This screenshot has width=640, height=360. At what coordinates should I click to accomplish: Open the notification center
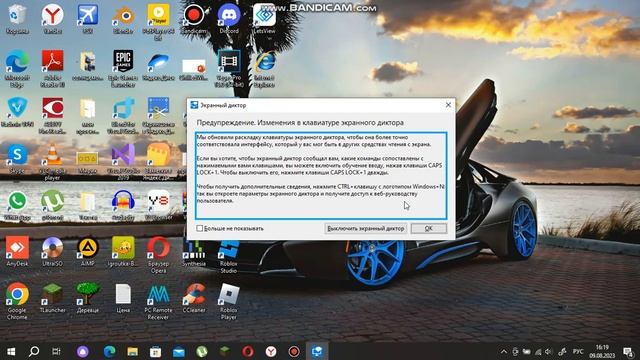pos(628,351)
